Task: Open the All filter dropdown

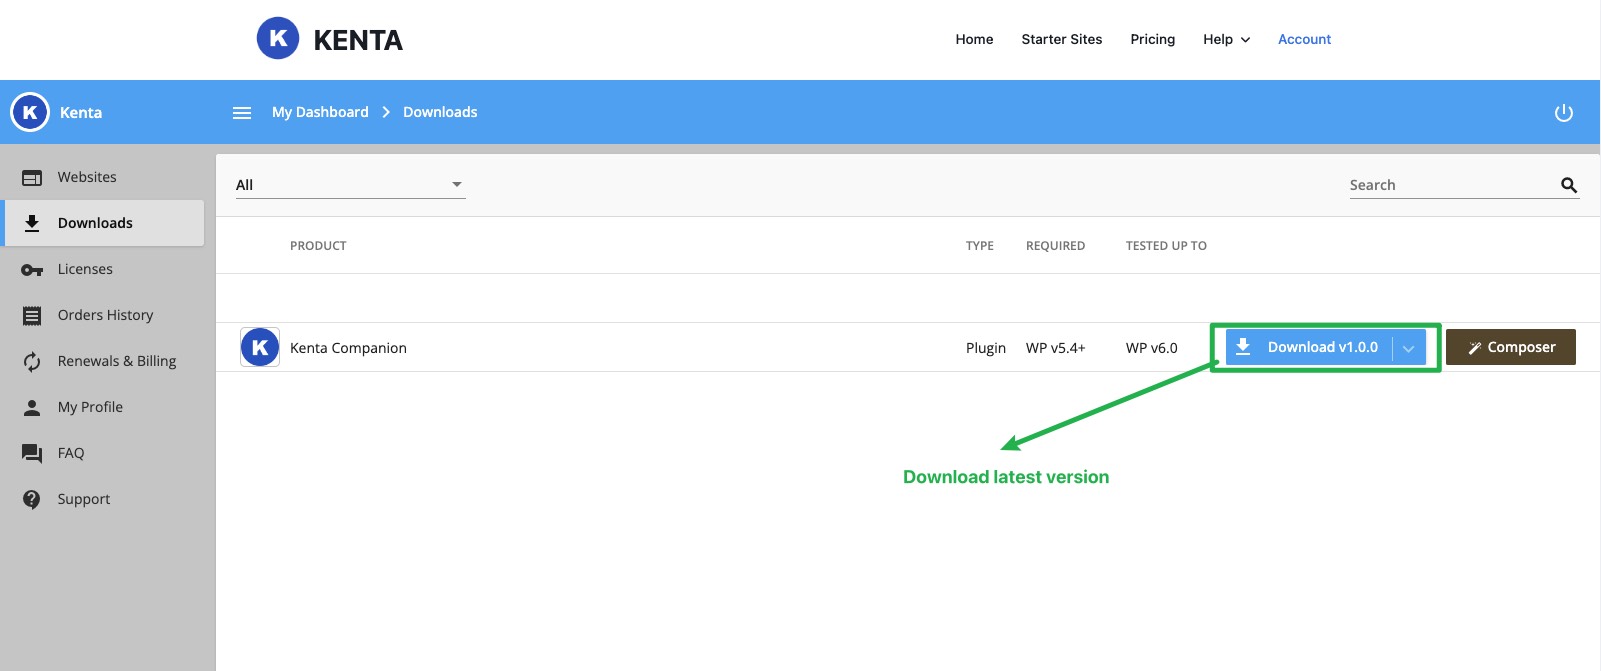Action: (351, 185)
